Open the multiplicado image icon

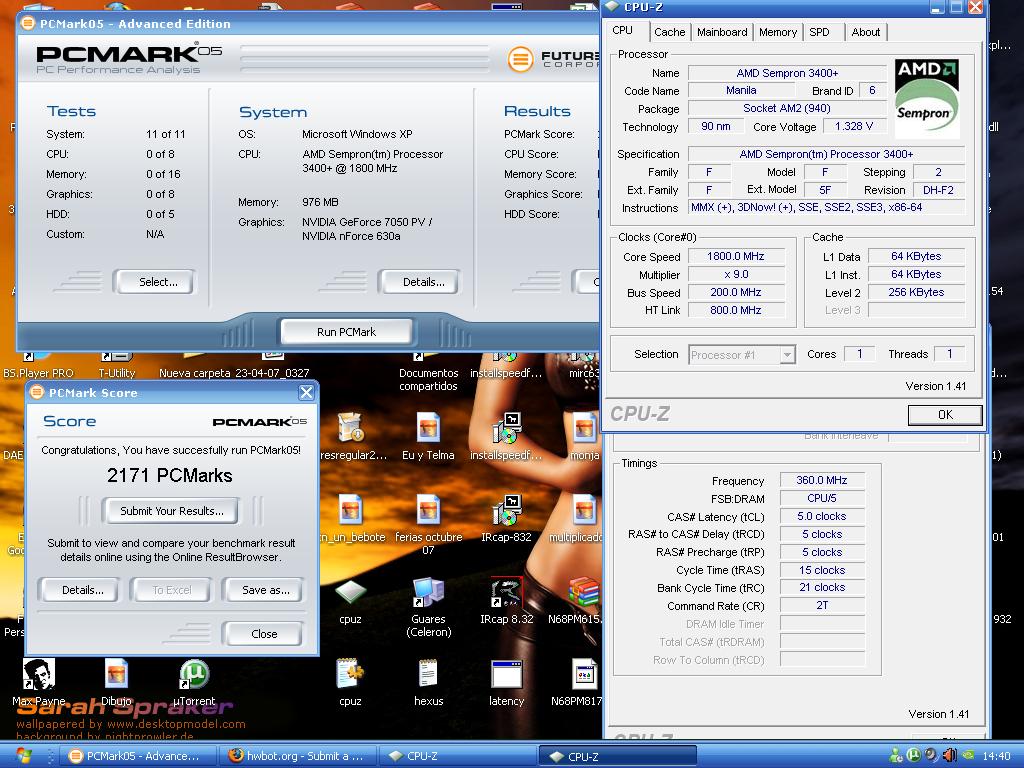pyautogui.click(x=584, y=510)
